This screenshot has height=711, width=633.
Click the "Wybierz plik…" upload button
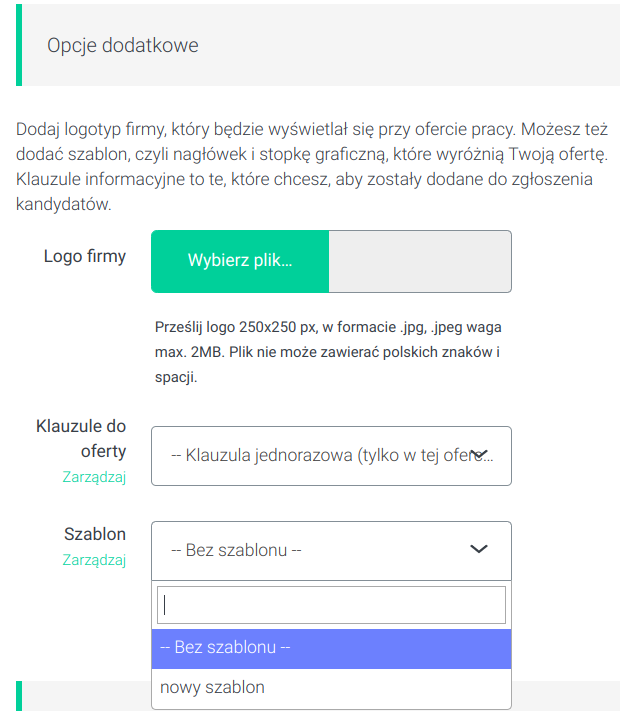pyautogui.click(x=240, y=261)
